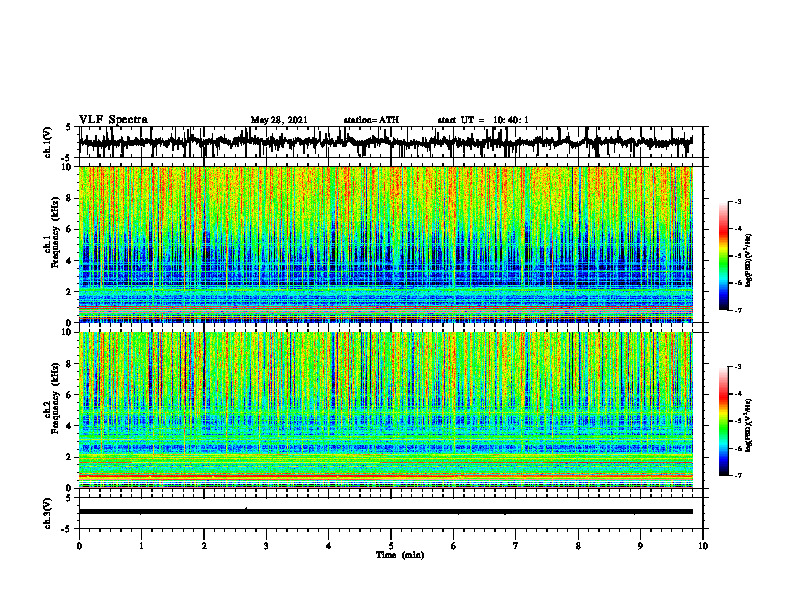Click the 'VLF Spectra' plot title

(x=113, y=120)
